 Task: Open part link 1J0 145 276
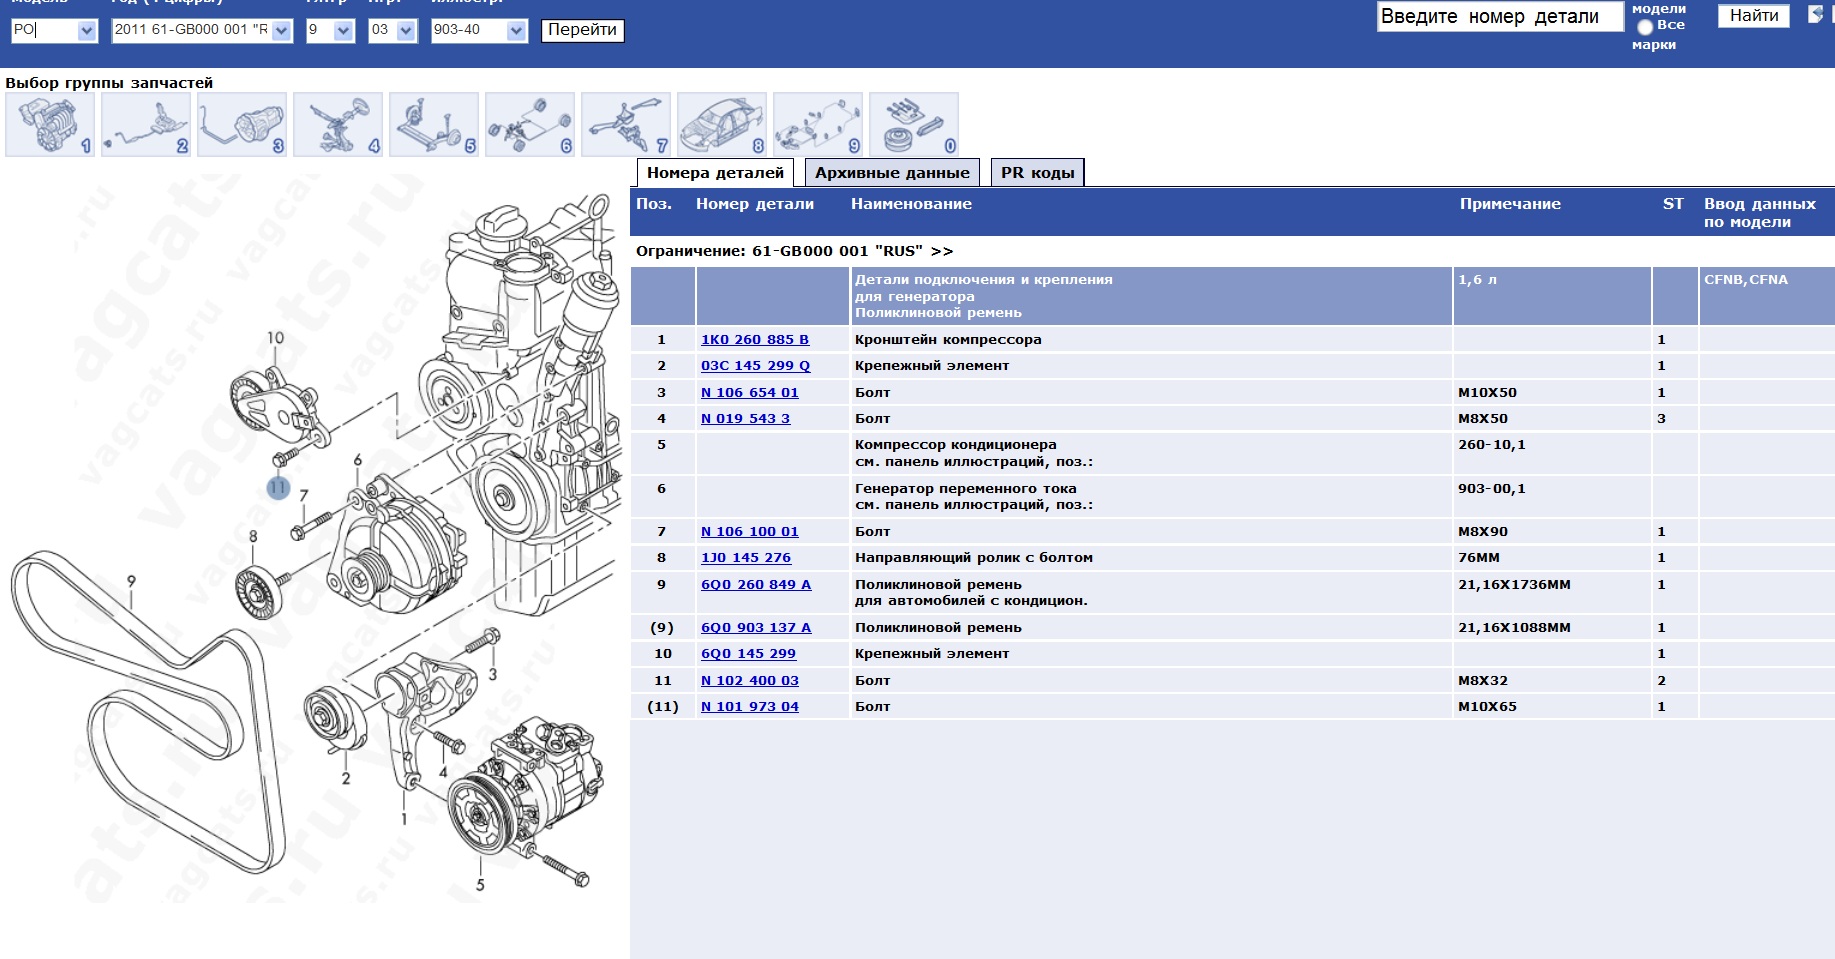click(746, 558)
